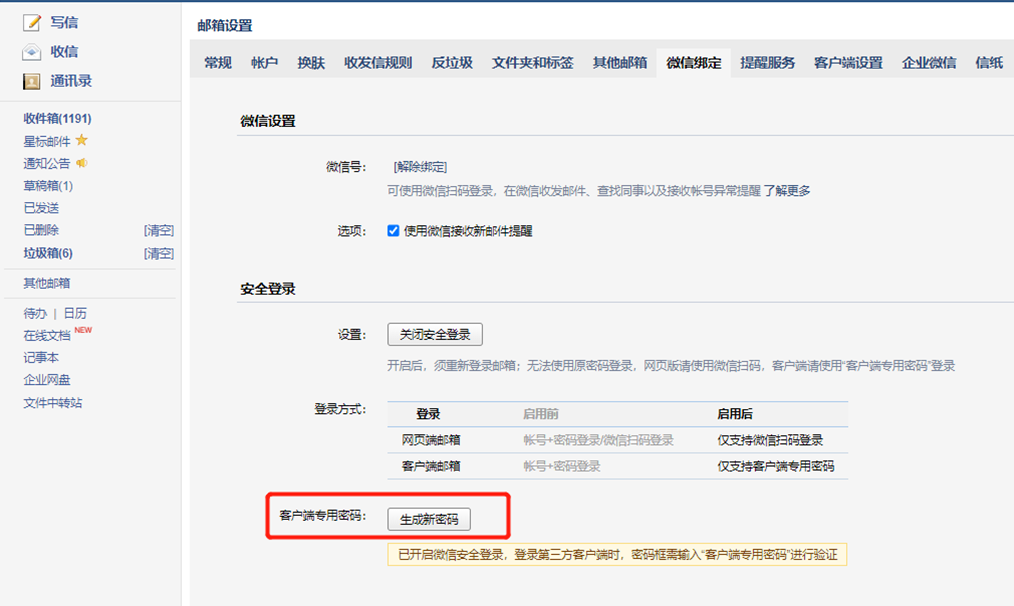Switch to the 企业微信 tab

tap(929, 63)
